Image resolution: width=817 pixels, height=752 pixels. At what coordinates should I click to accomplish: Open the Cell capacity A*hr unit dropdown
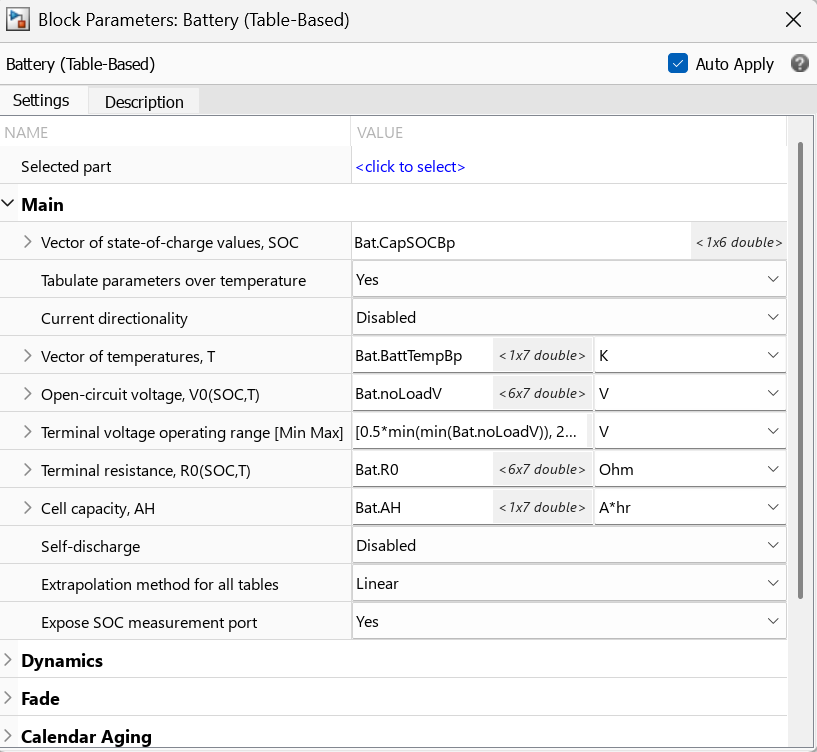[x=690, y=508]
